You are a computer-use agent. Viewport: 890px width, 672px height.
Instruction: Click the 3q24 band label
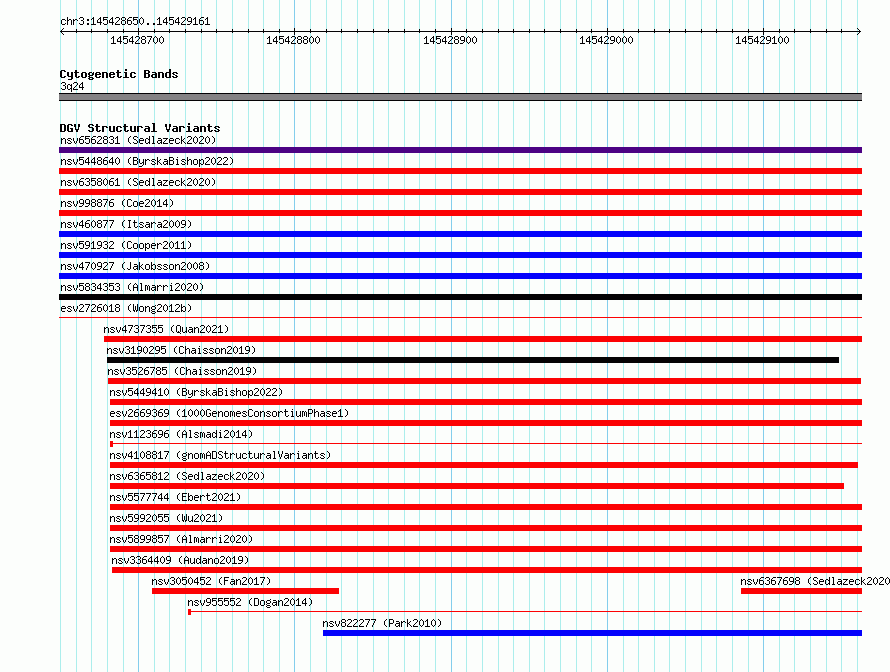pos(72,86)
